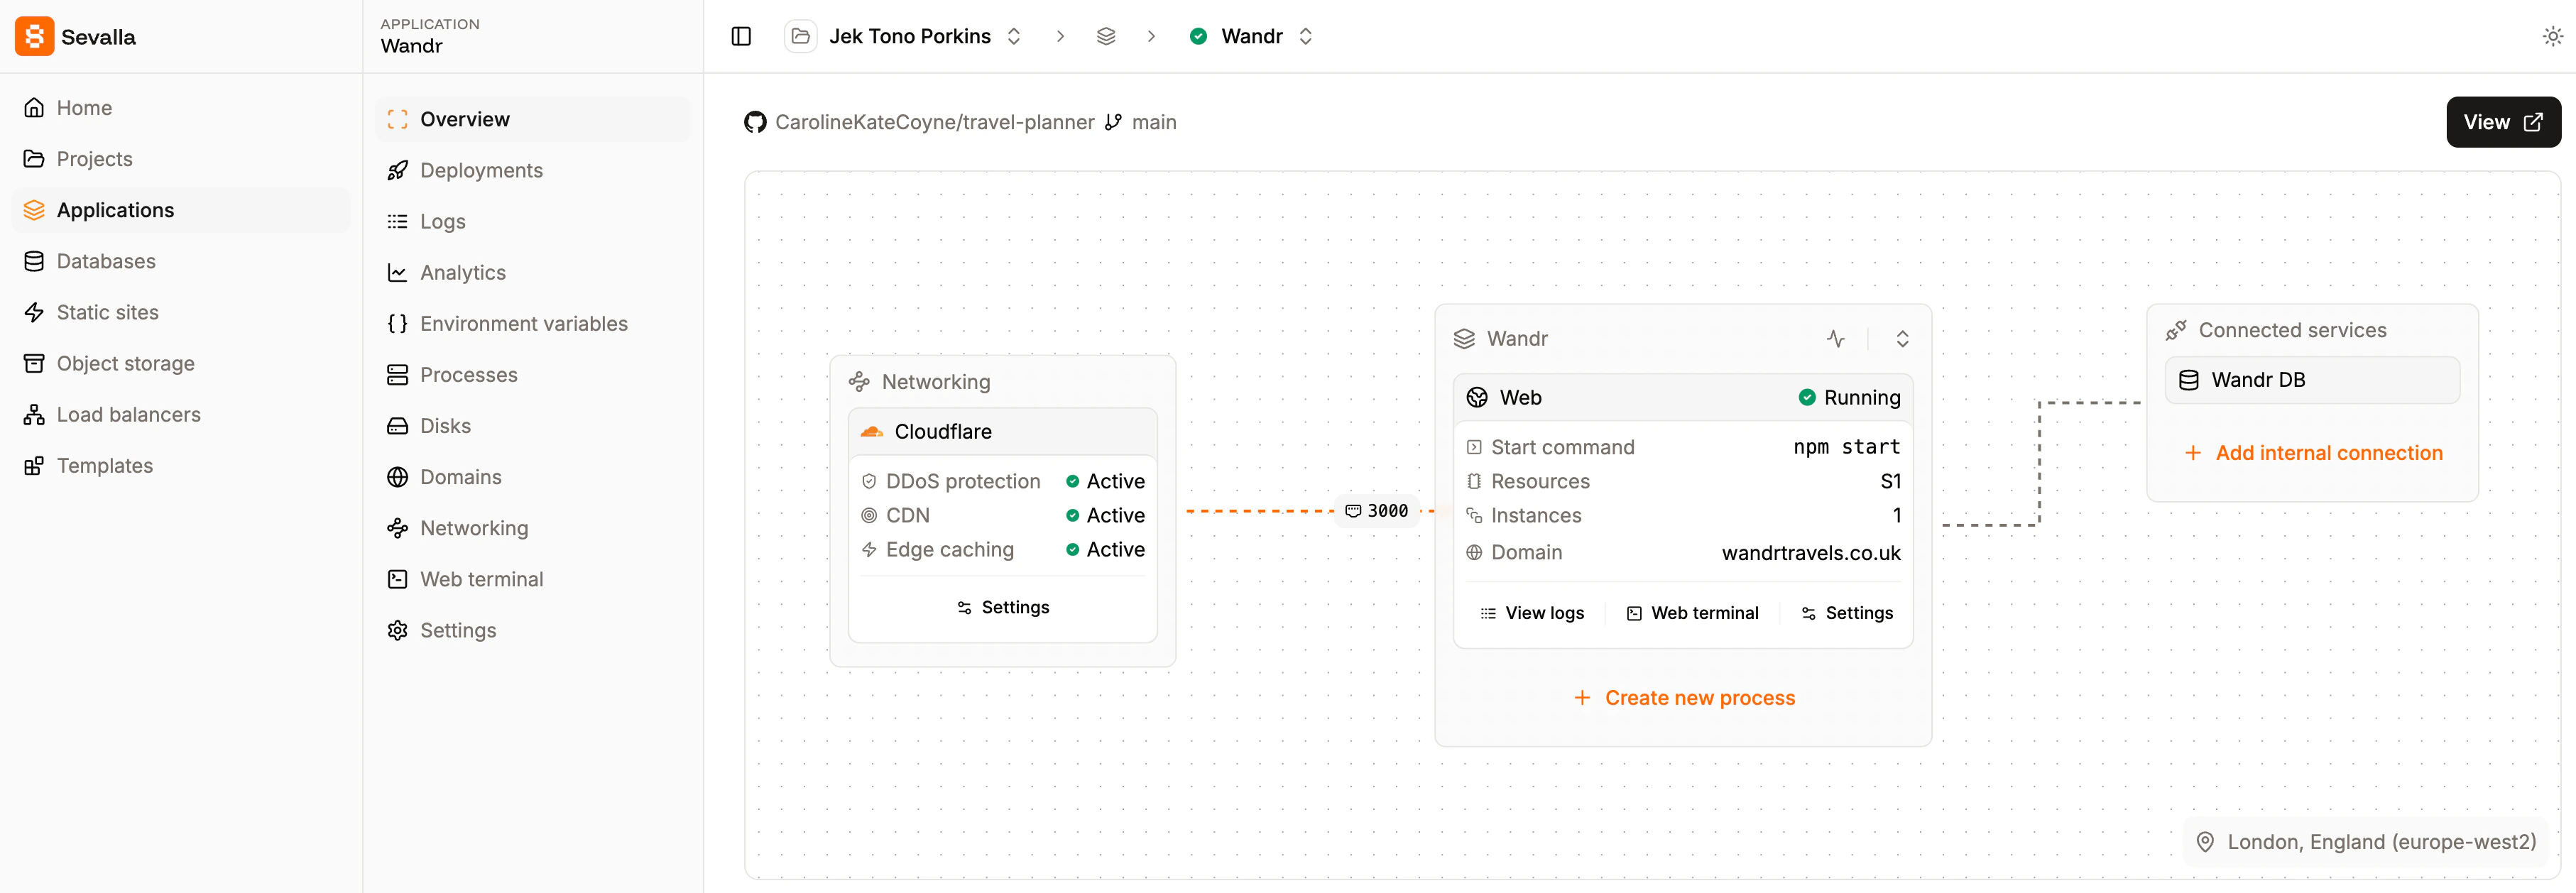The width and height of the screenshot is (2576, 893).
Task: Open the Jek Tono Porkins company switcher
Action: tap(1013, 36)
